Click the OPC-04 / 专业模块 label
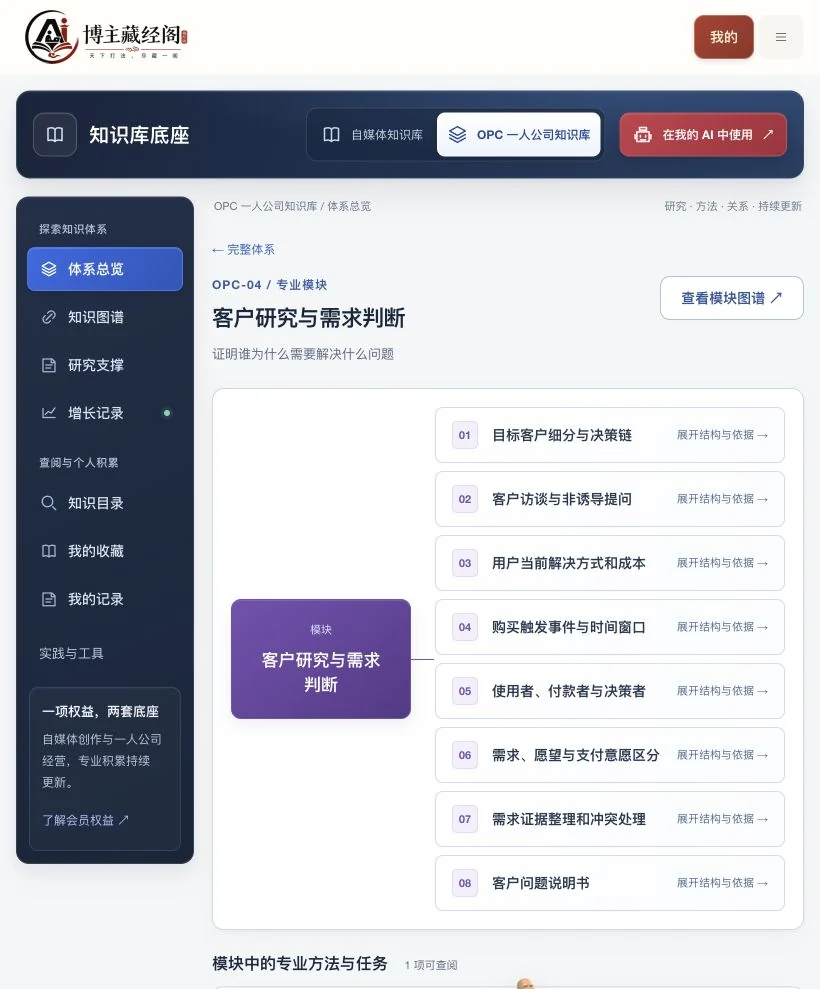Image resolution: width=820 pixels, height=989 pixels. tap(269, 284)
